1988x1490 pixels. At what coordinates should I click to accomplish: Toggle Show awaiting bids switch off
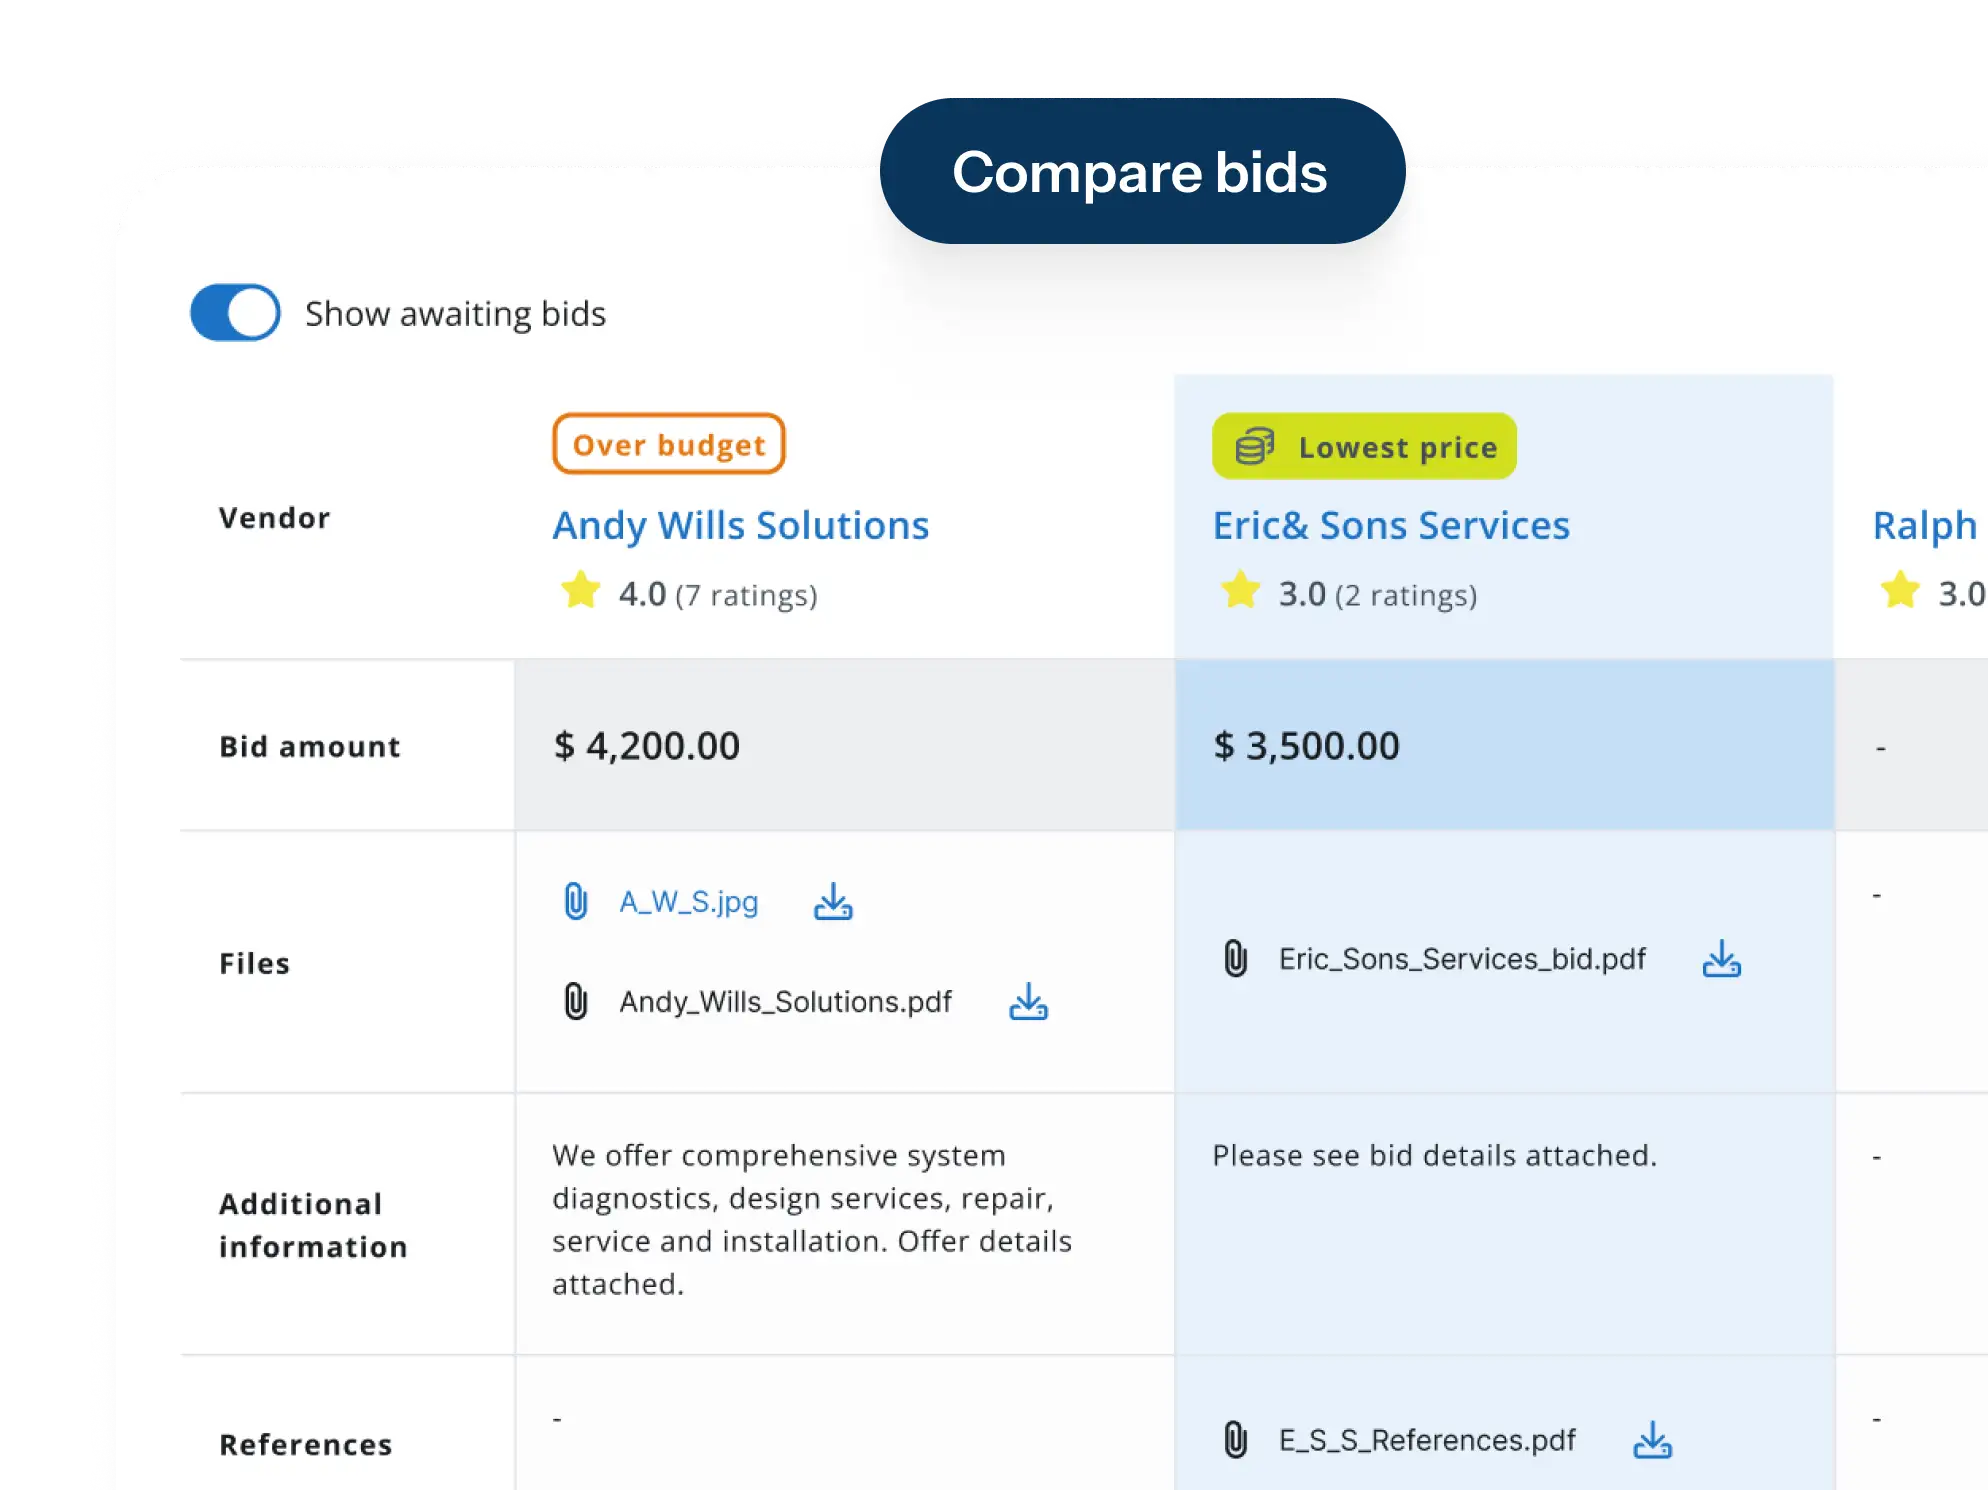point(235,313)
